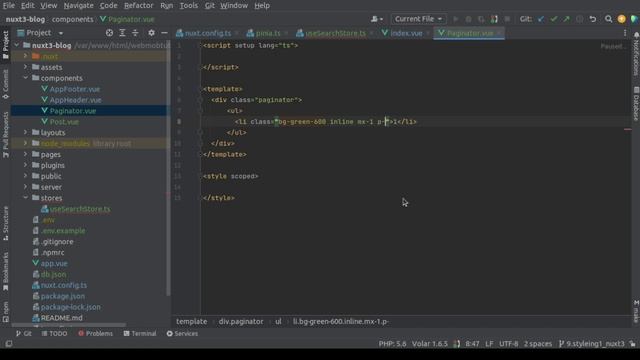640x360 pixels.
Task: Close the Paginator.vue editor tab
Action: coord(500,33)
